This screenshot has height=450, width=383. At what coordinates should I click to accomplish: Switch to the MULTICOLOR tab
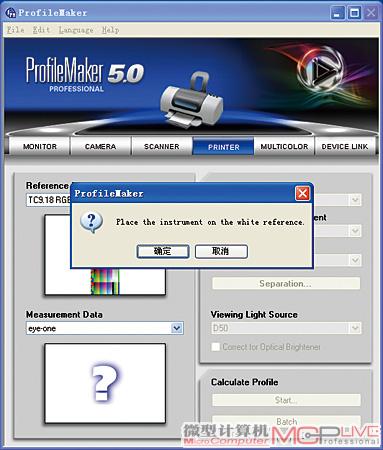(x=284, y=146)
